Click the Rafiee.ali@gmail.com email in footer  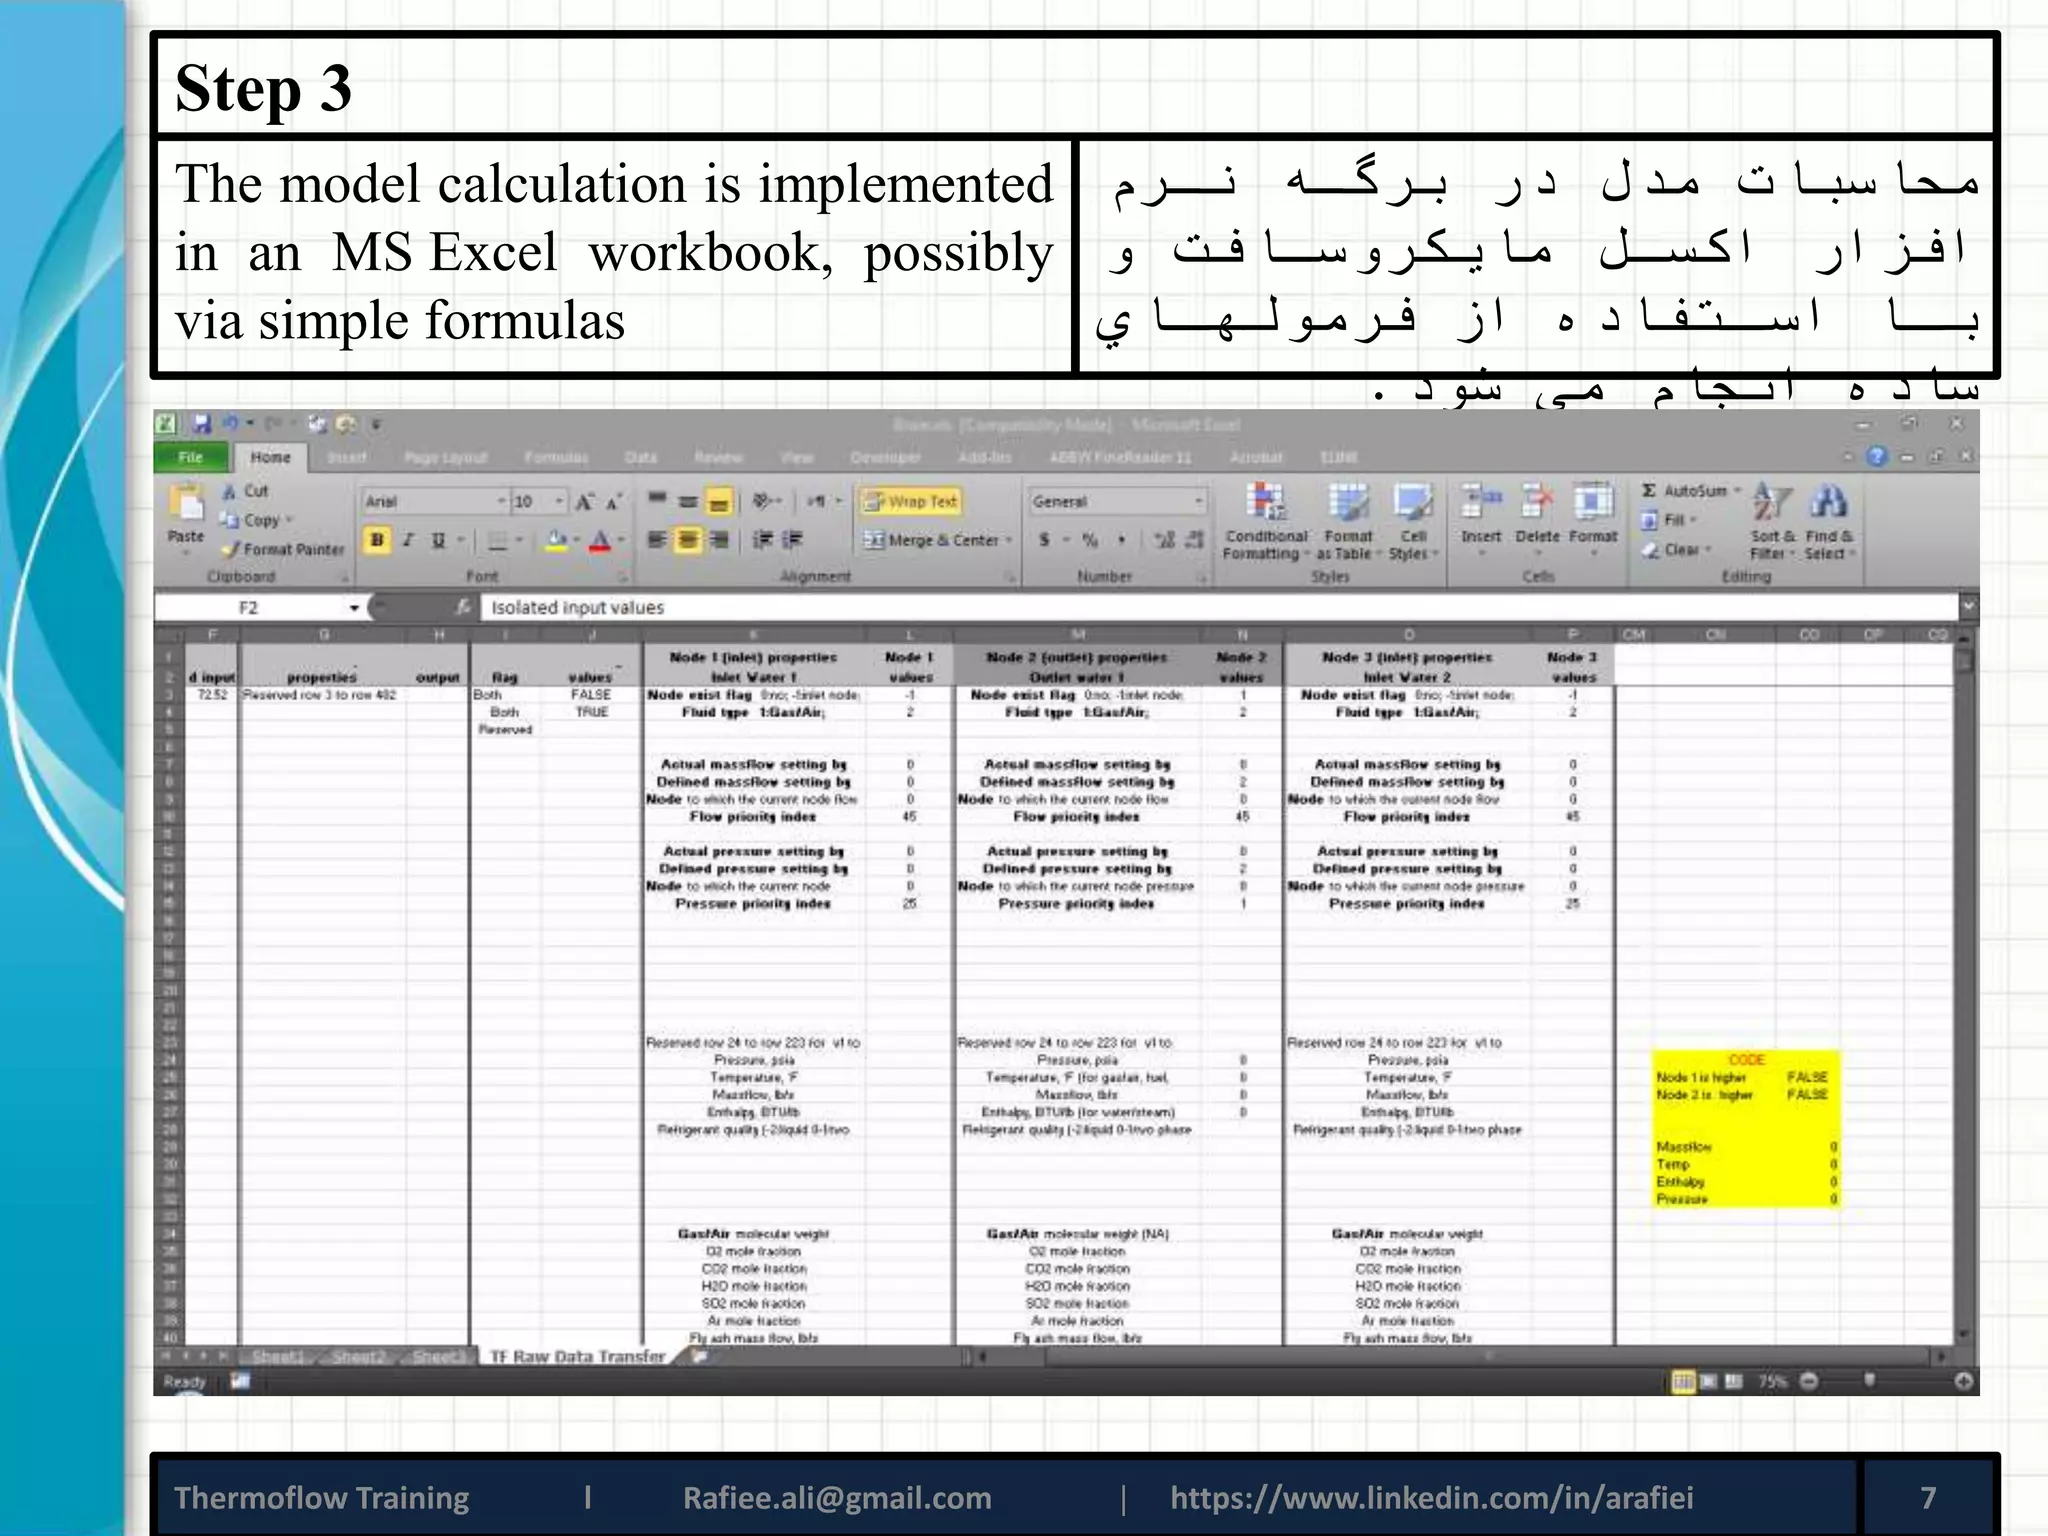(x=837, y=1497)
